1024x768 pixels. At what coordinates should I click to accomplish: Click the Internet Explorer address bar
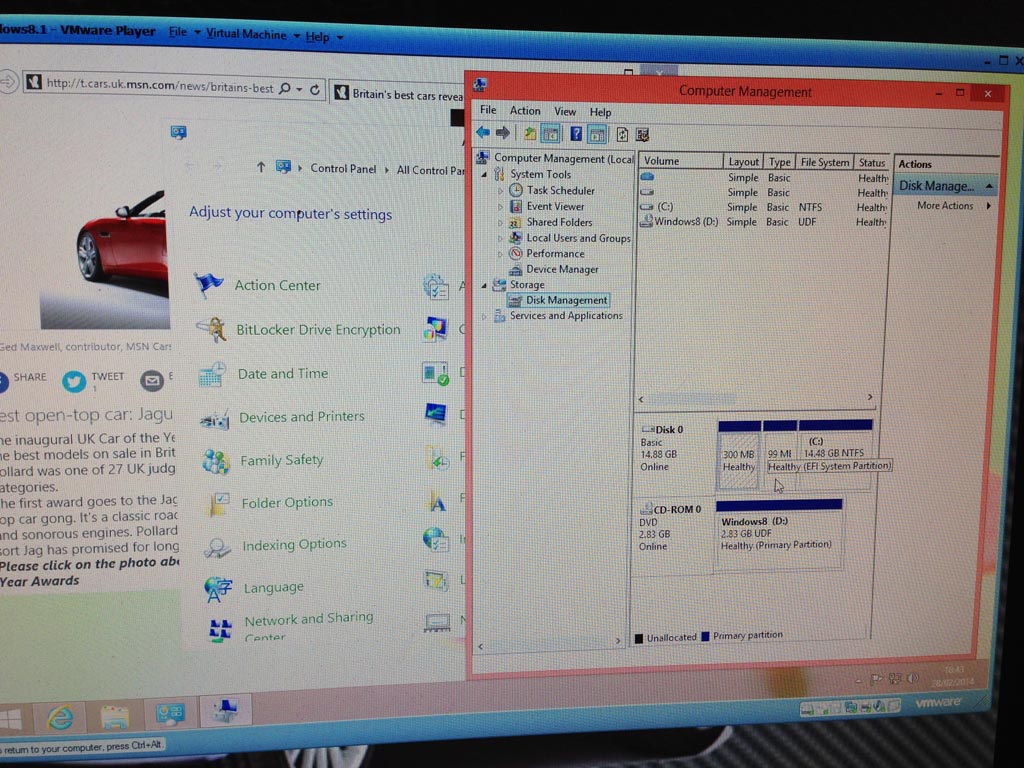tap(160, 85)
